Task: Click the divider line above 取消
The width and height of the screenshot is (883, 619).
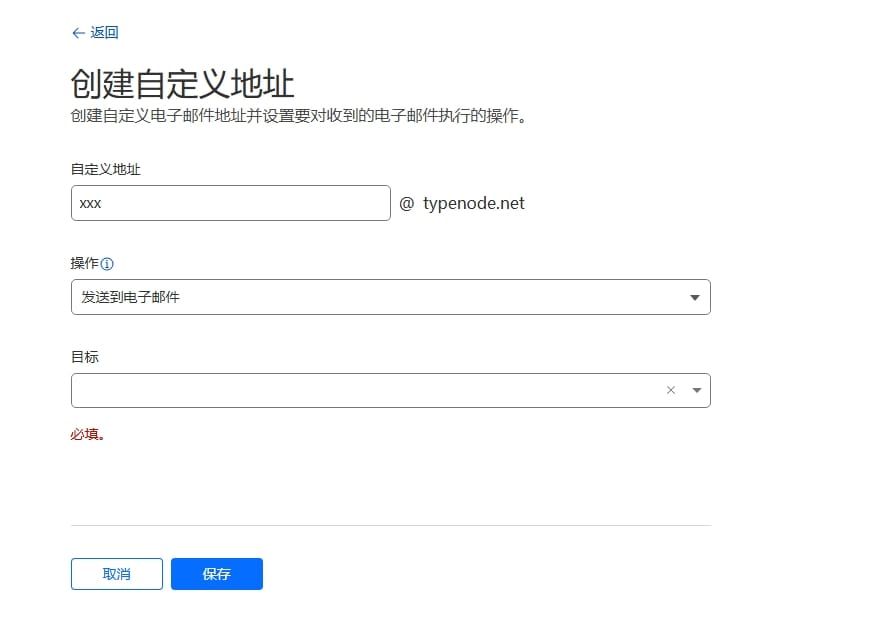Action: pos(390,525)
